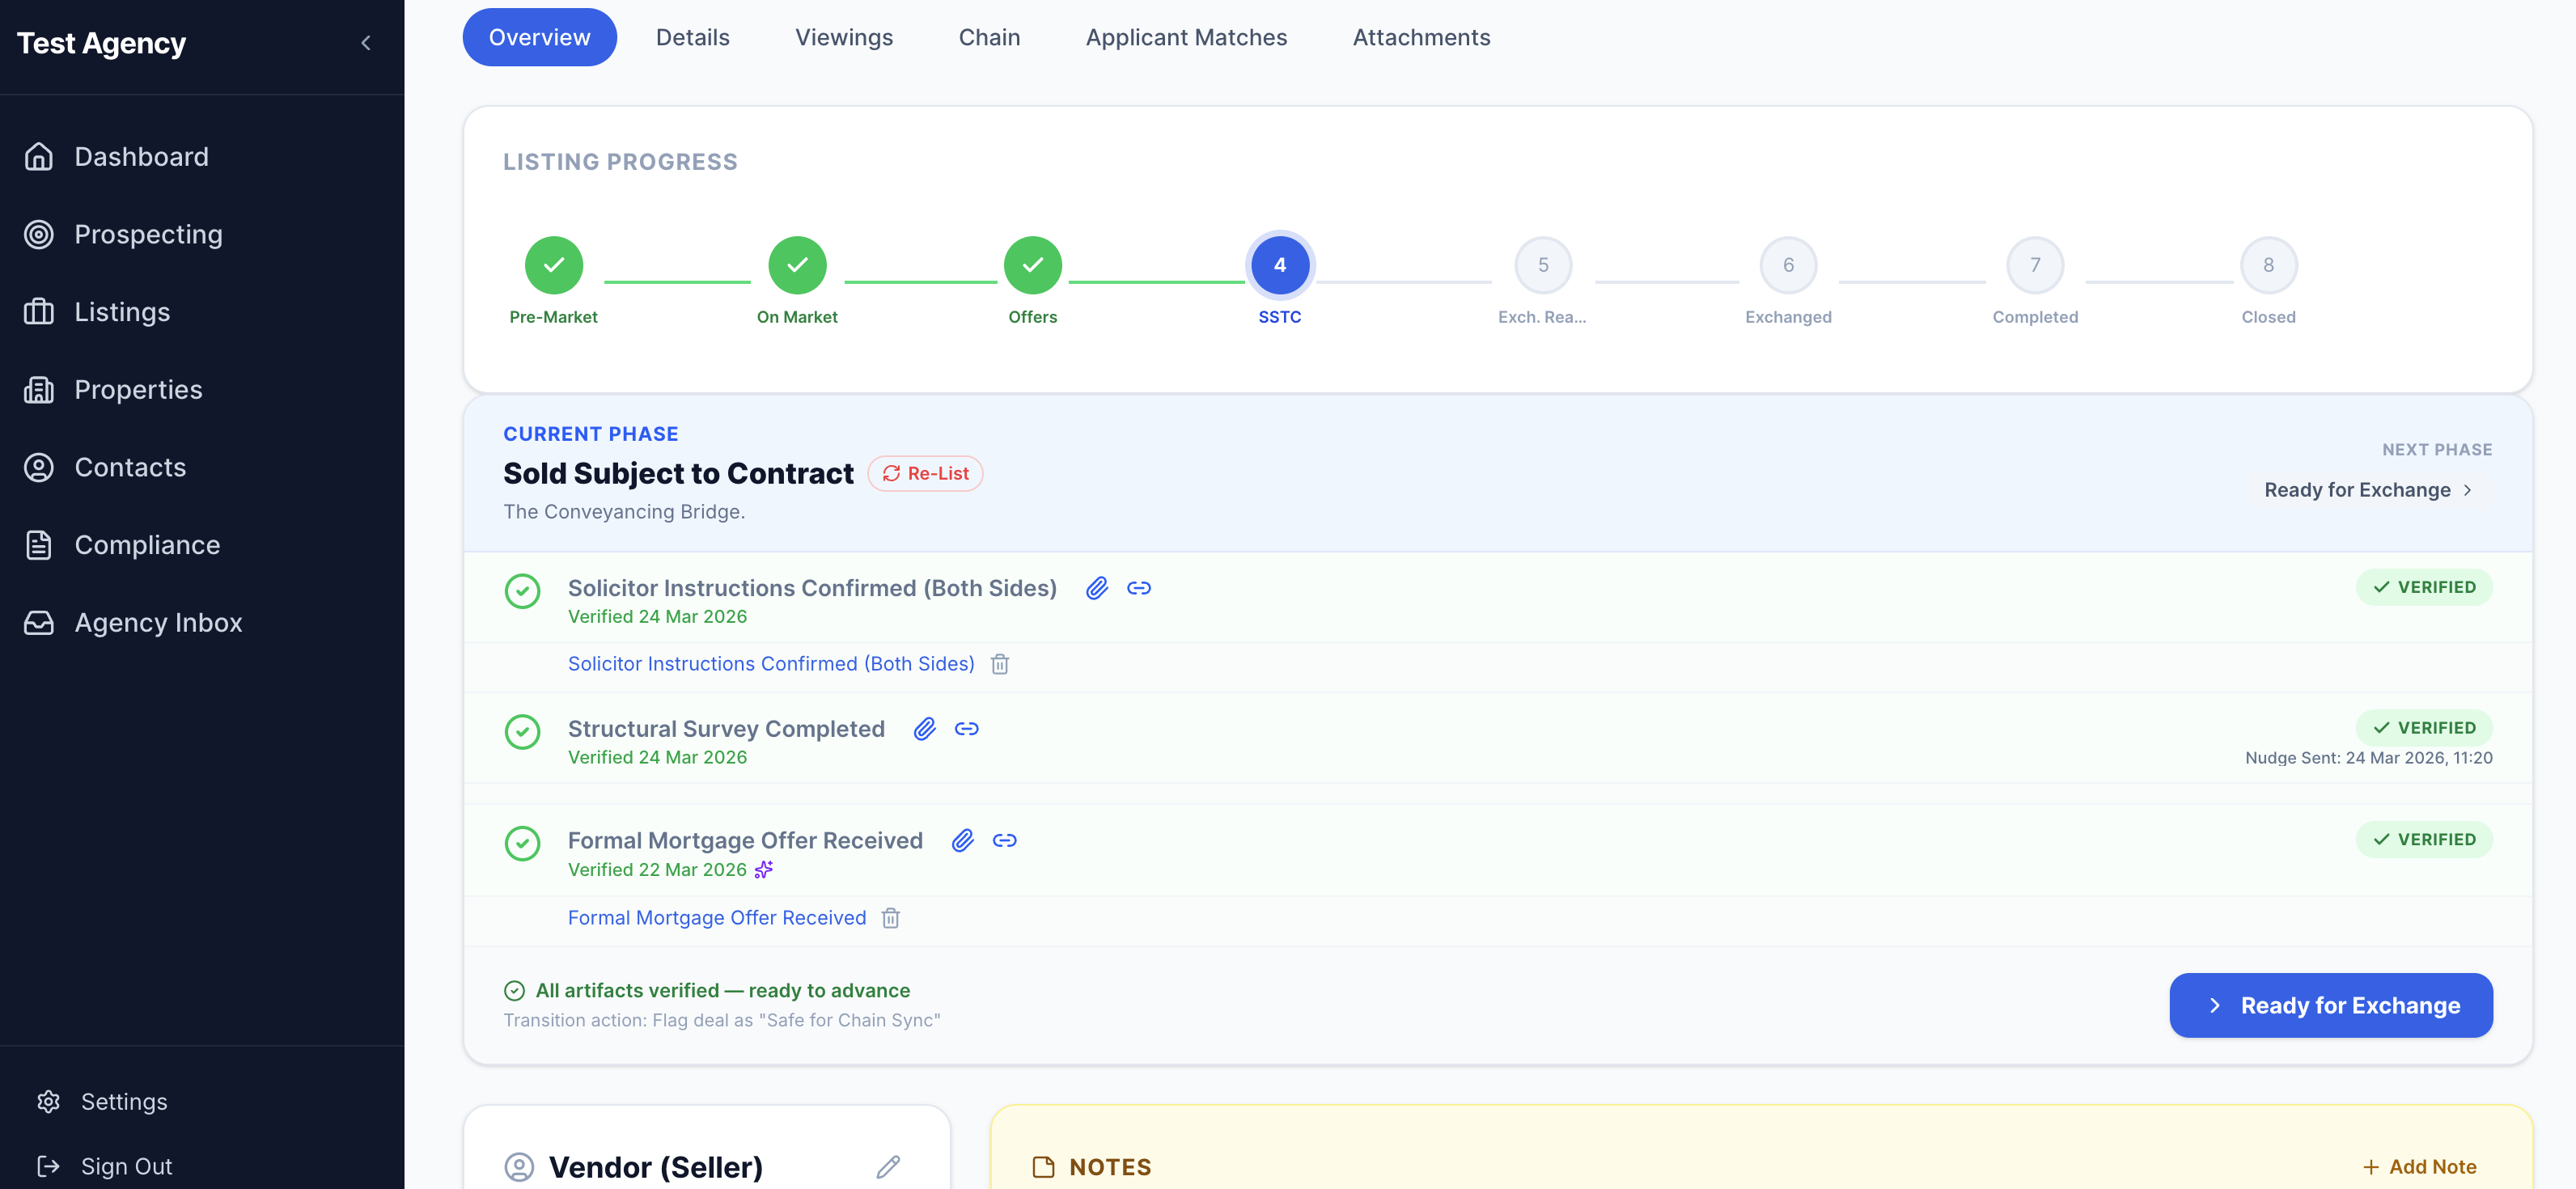Open Properties from the sidebar
This screenshot has width=2576, height=1189.
point(138,389)
